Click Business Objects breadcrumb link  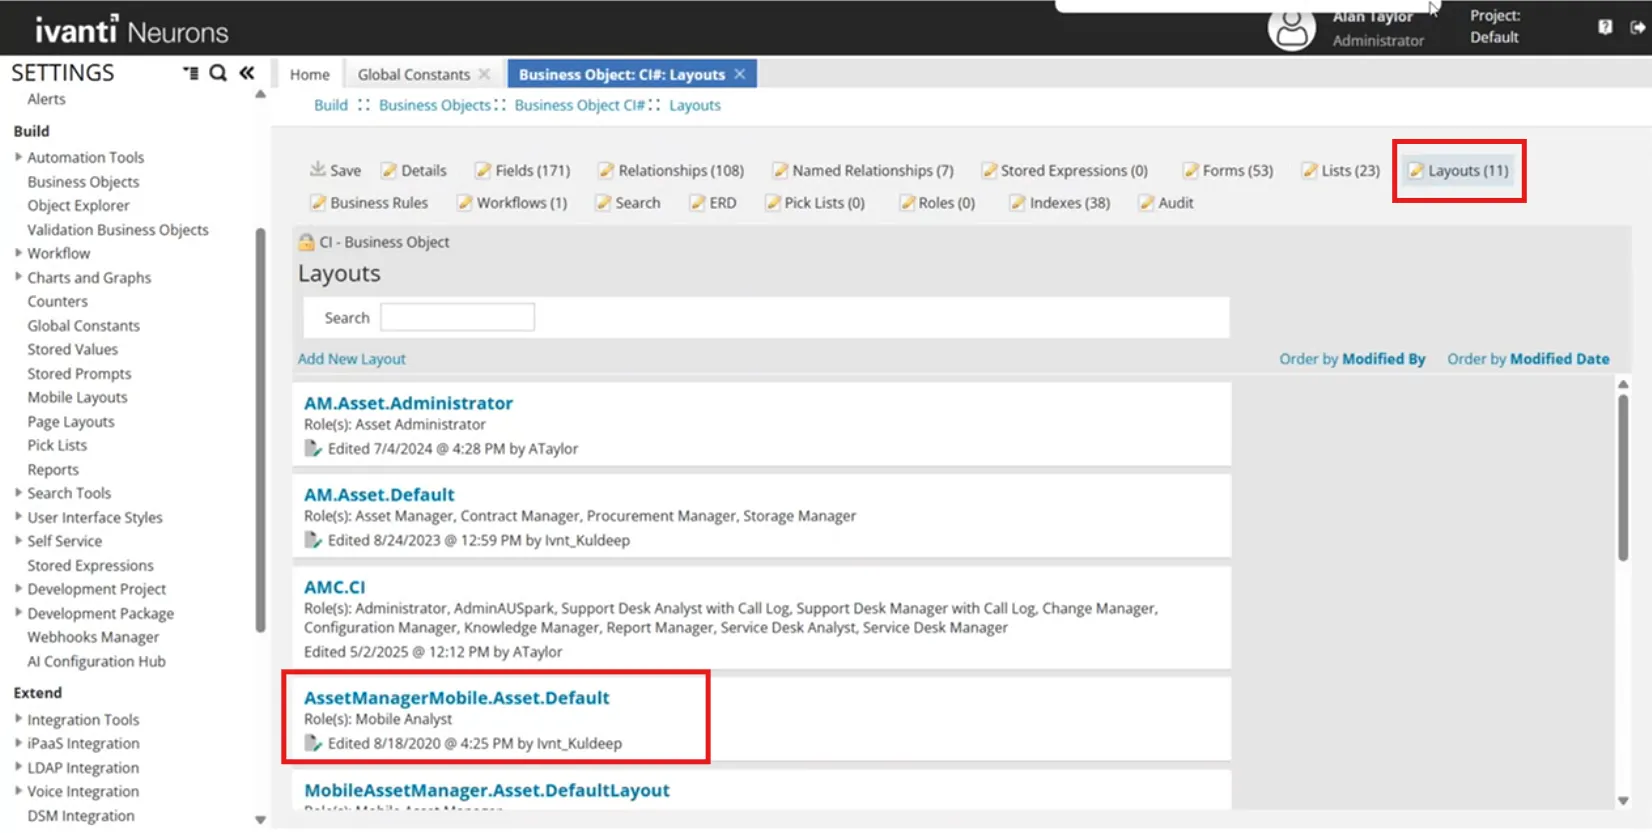(x=435, y=105)
